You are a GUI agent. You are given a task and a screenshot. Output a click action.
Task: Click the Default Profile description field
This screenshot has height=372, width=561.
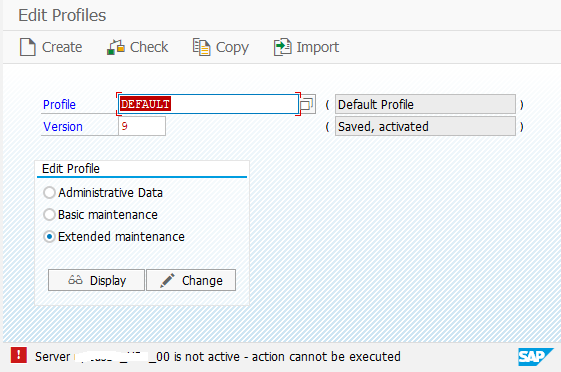[x=425, y=104]
